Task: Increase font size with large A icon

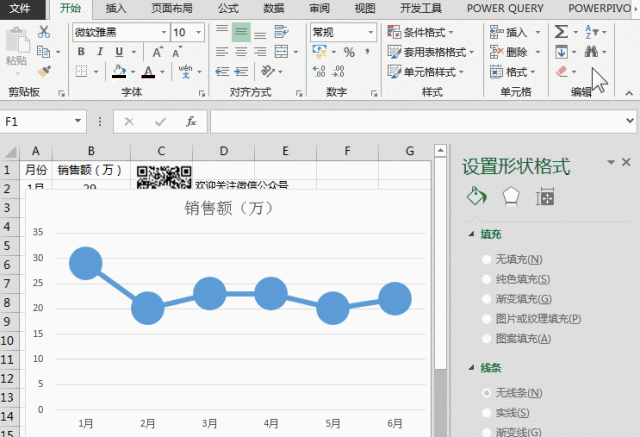Action: click(157, 52)
